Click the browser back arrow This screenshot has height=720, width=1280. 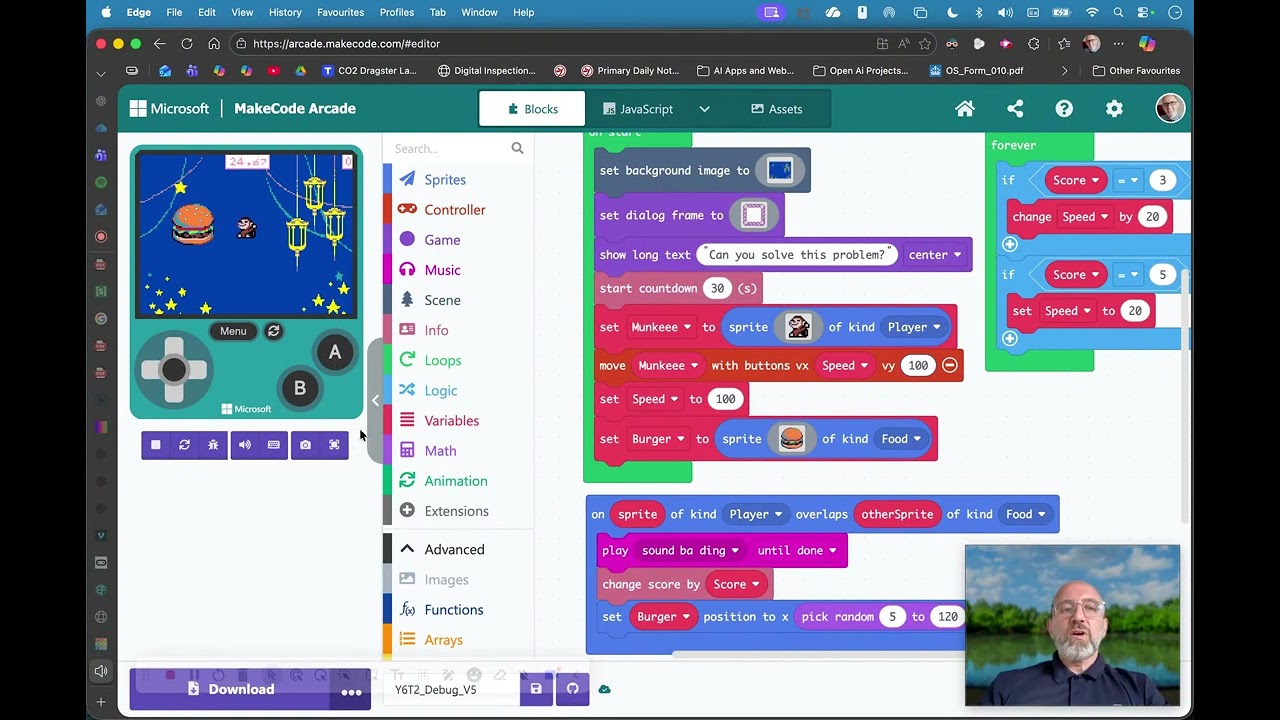tap(160, 44)
